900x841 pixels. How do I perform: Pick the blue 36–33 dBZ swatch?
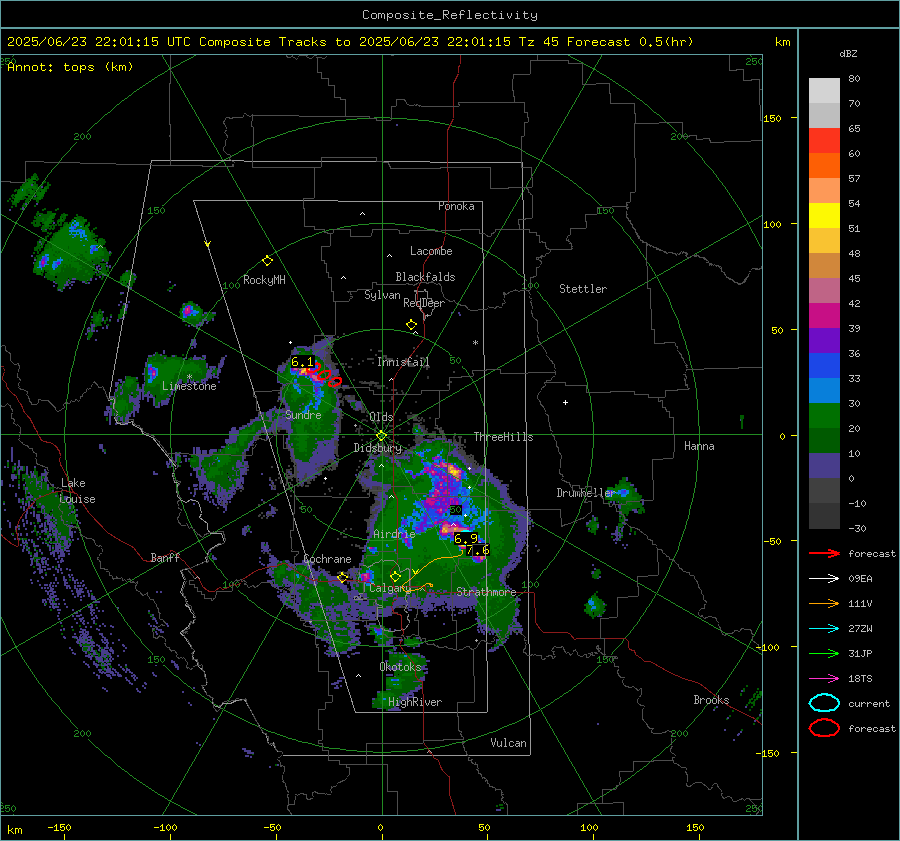coord(824,366)
